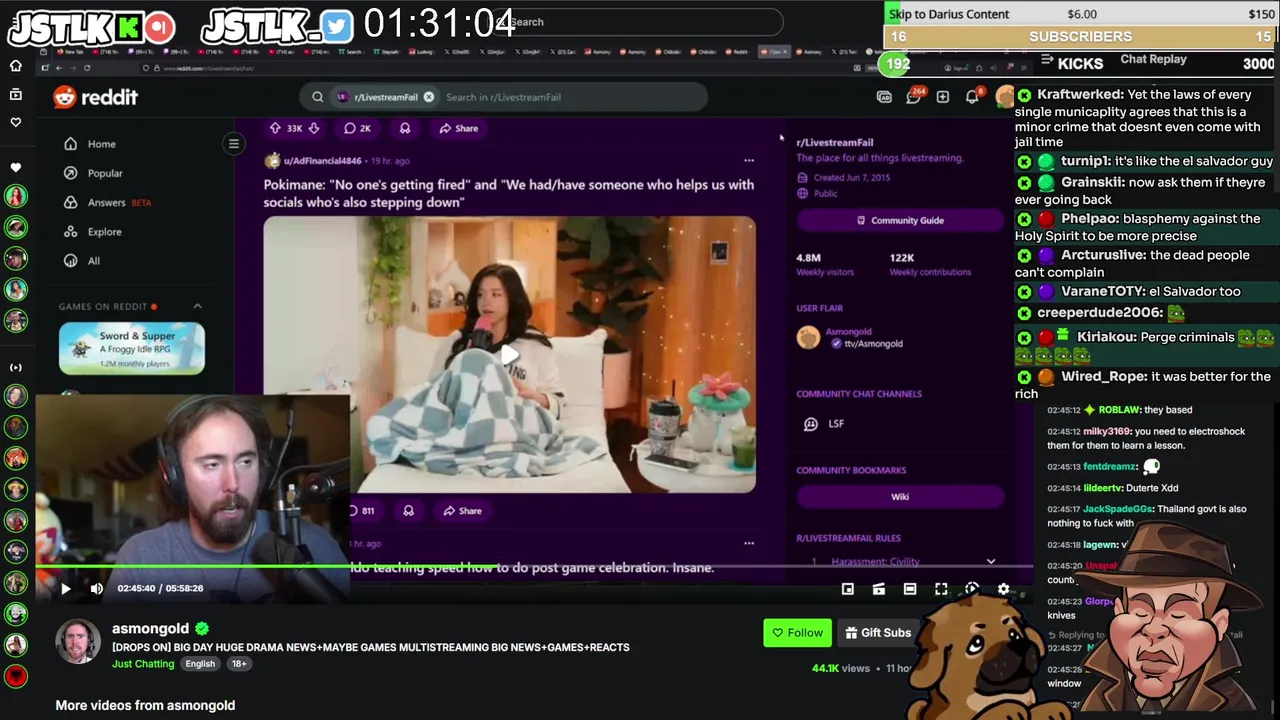1280x720 pixels.
Task: Click the search magnifier icon in Reddit
Action: [318, 97]
